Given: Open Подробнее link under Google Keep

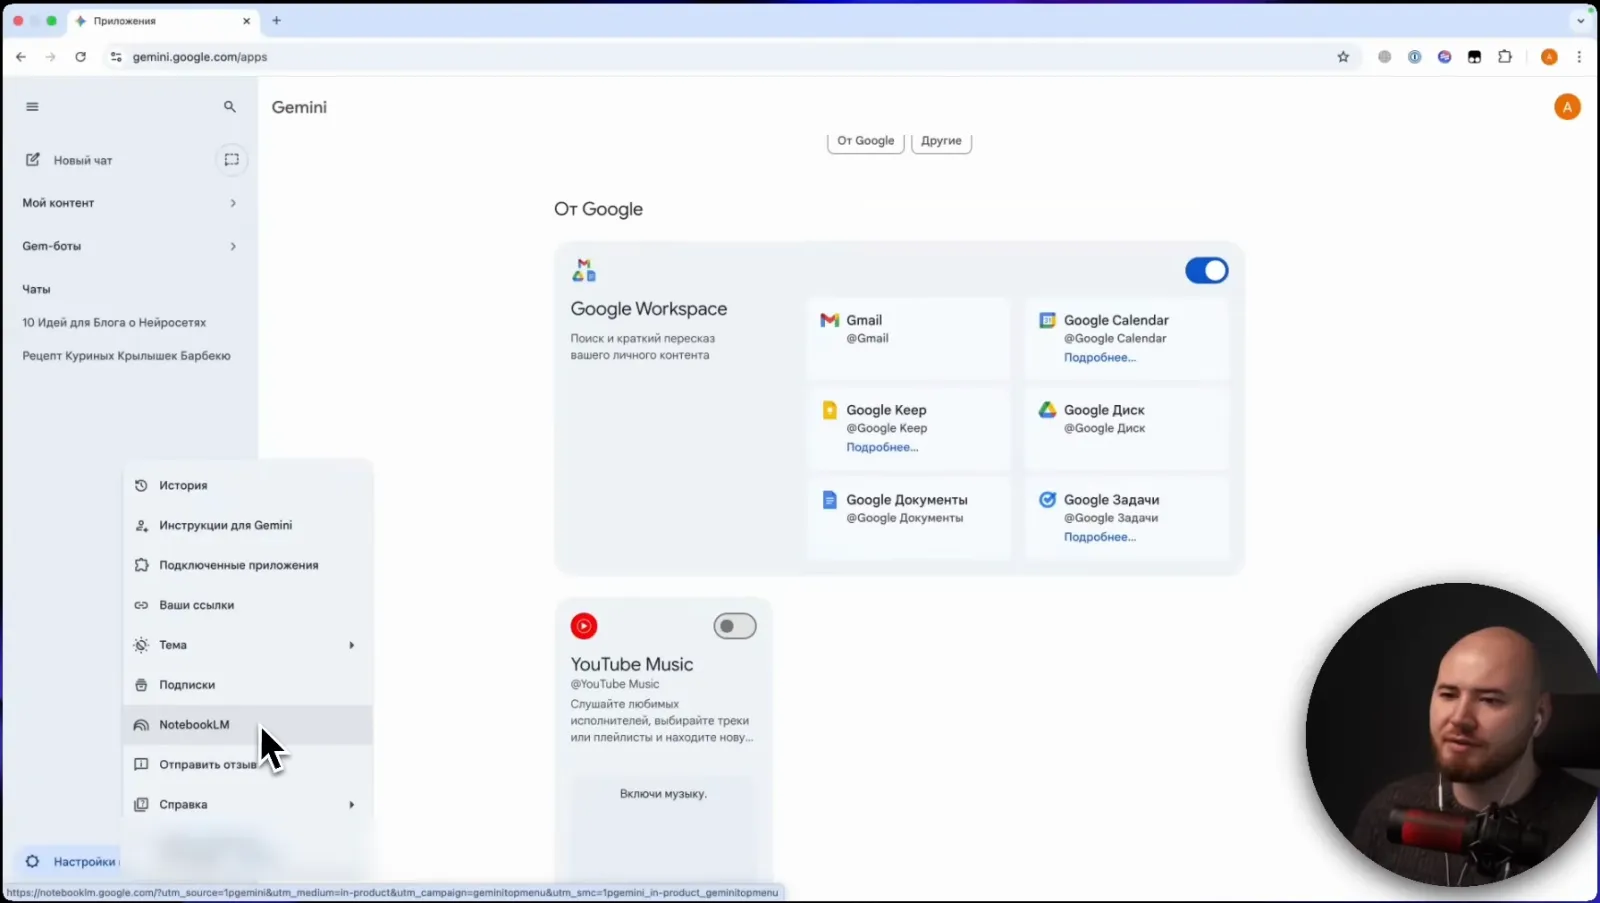Looking at the screenshot, I should [x=882, y=448].
